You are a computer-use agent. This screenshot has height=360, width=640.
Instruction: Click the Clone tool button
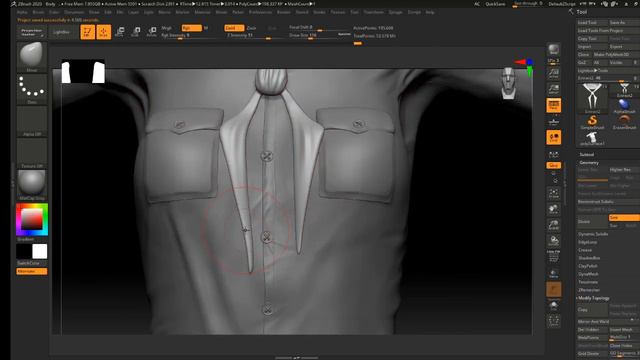(584, 54)
